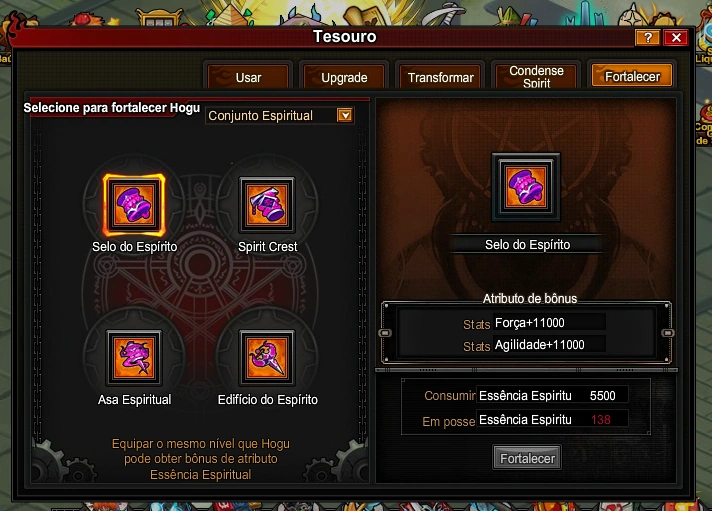Image resolution: width=712 pixels, height=511 pixels.
Task: Close the Tesouro window
Action: coord(676,38)
